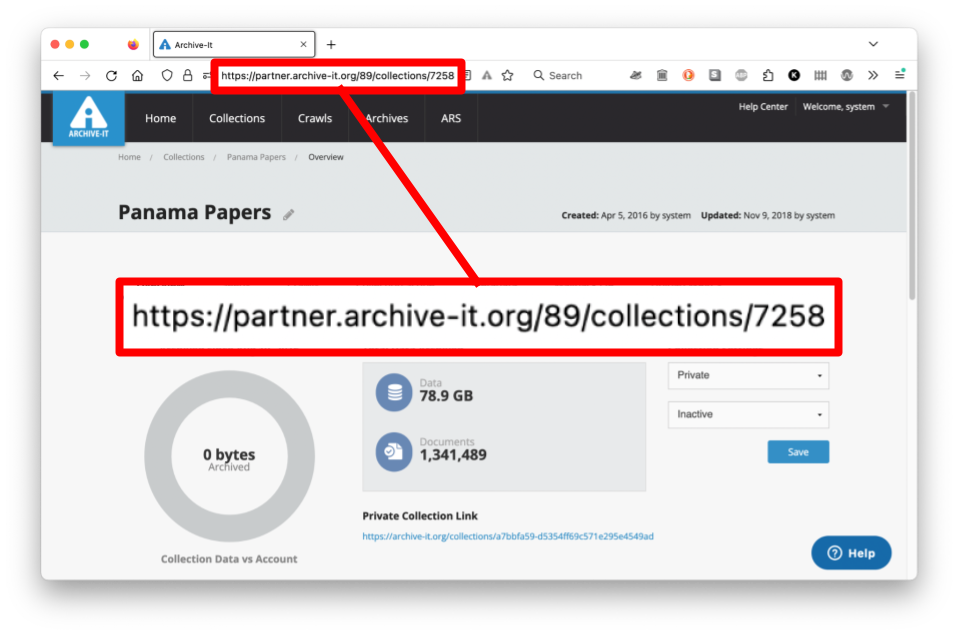The image size is (960, 638).
Task: Edit the Panama Papers title with pencil icon
Action: pyautogui.click(x=289, y=212)
